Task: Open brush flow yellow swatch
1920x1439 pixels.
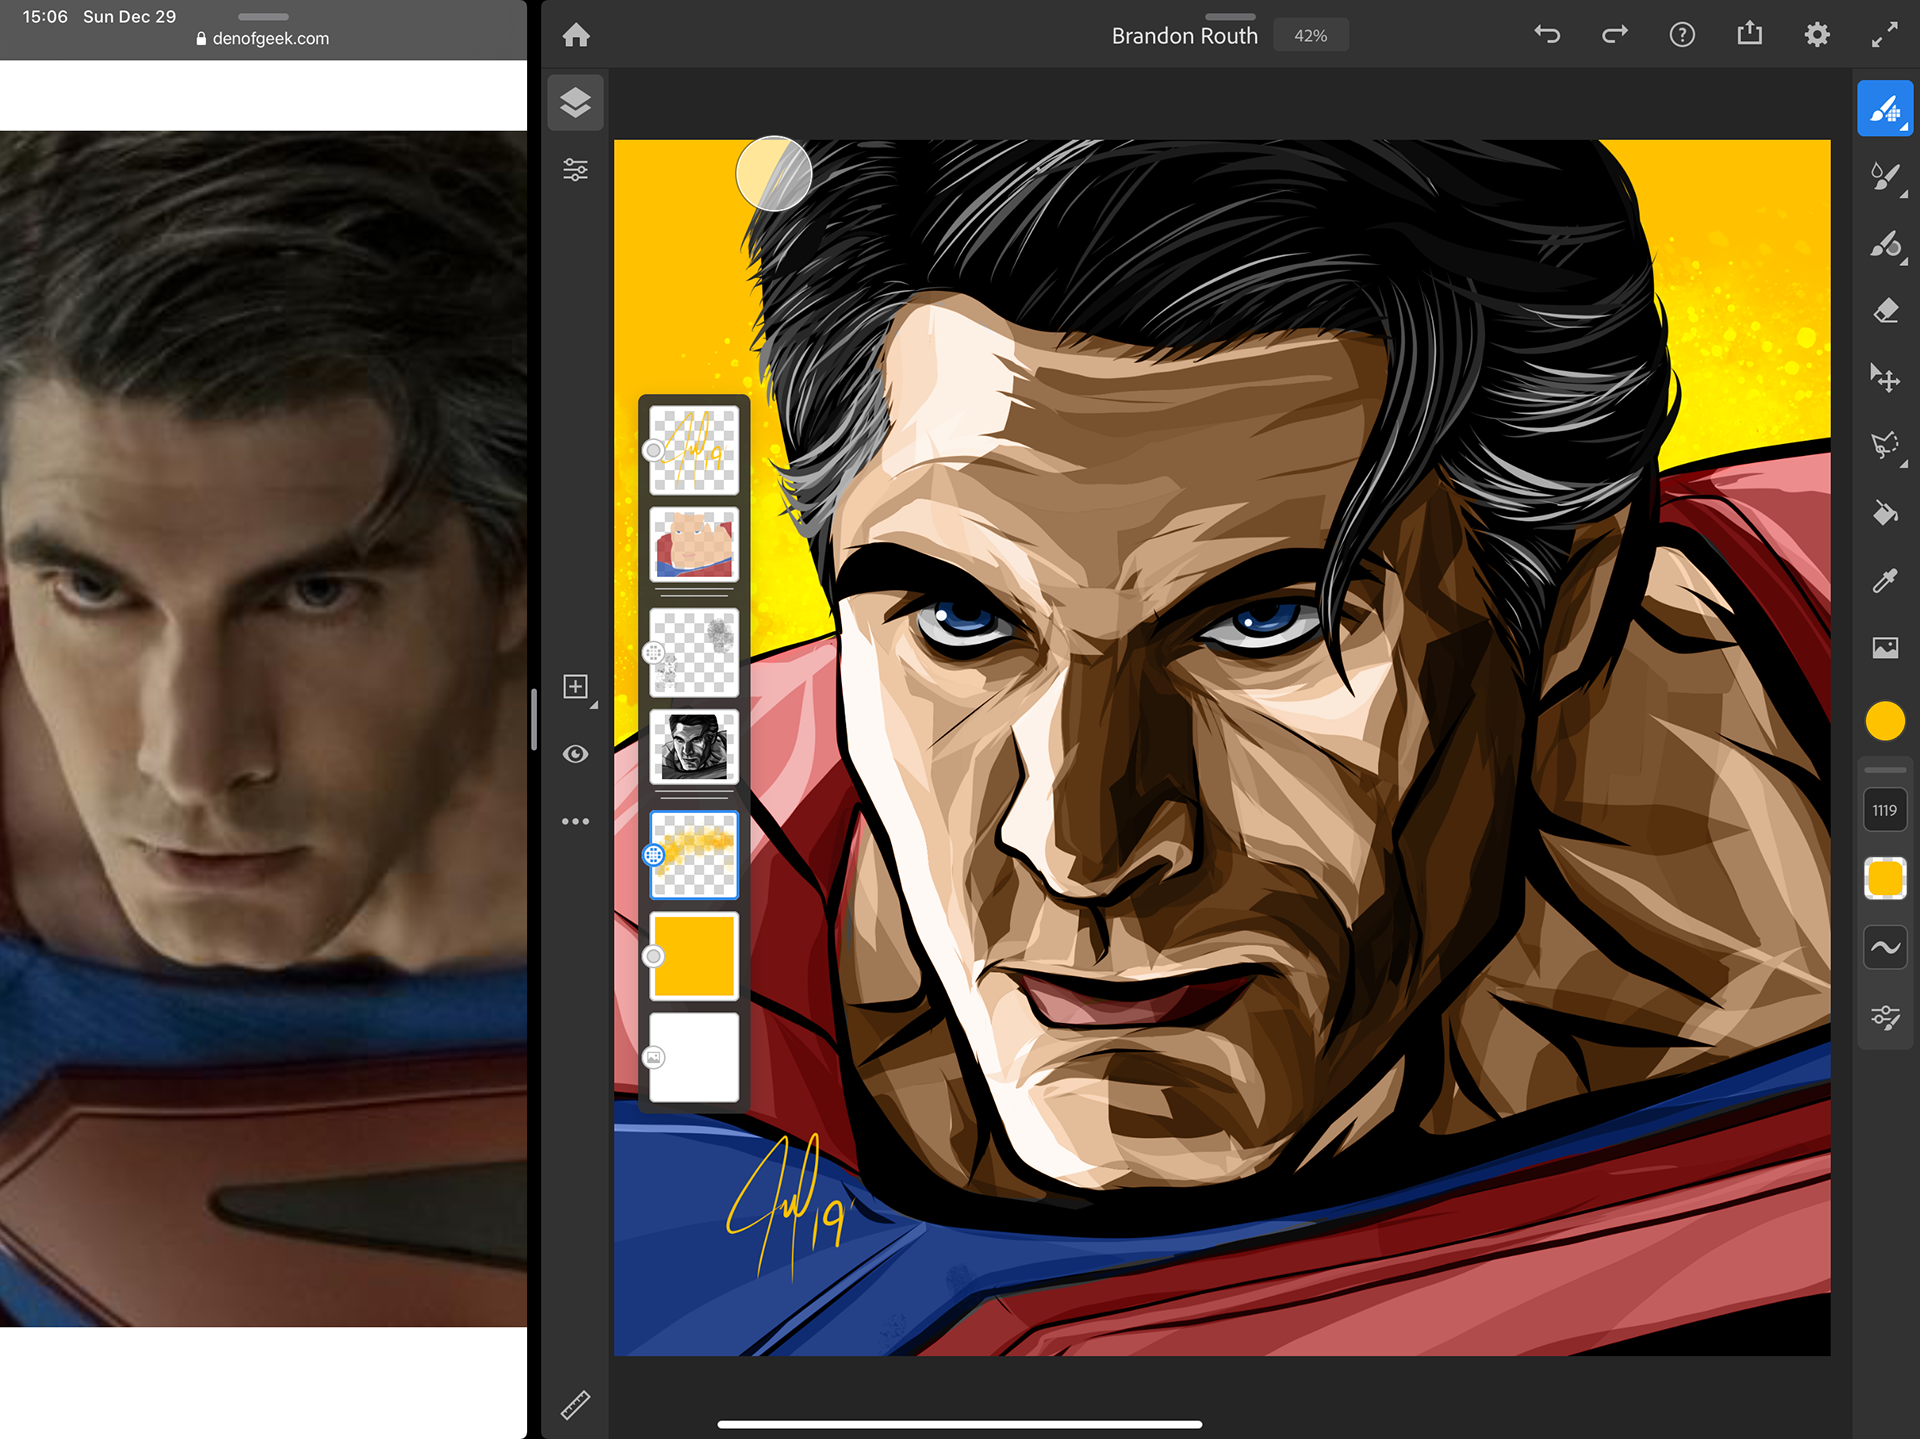Action: pyautogui.click(x=1885, y=878)
